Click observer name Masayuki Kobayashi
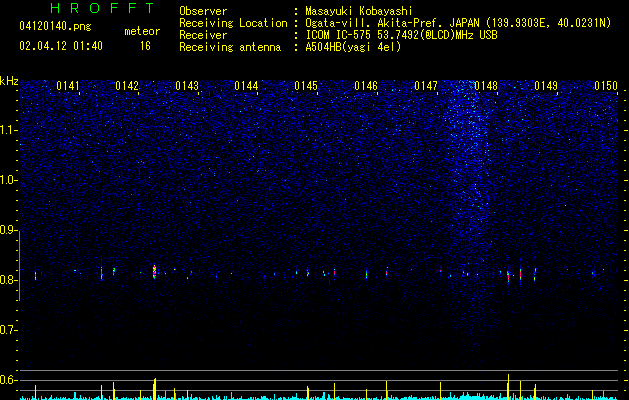Image resolution: width=629 pixels, height=400 pixels. tap(359, 11)
